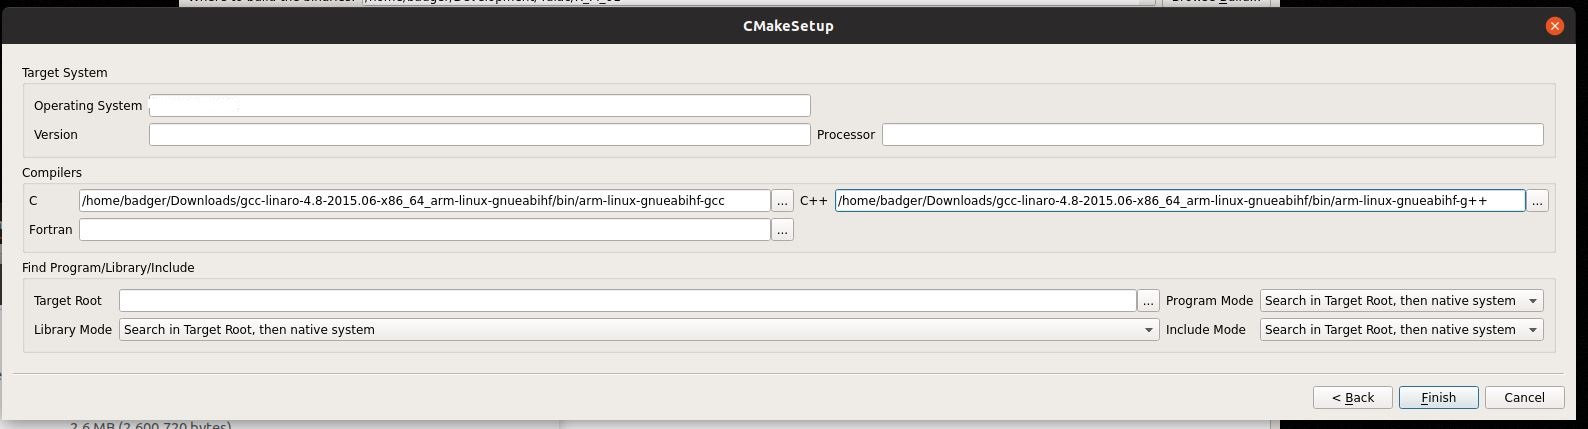Click the Processor text field
The width and height of the screenshot is (1588, 429).
[1212, 134]
